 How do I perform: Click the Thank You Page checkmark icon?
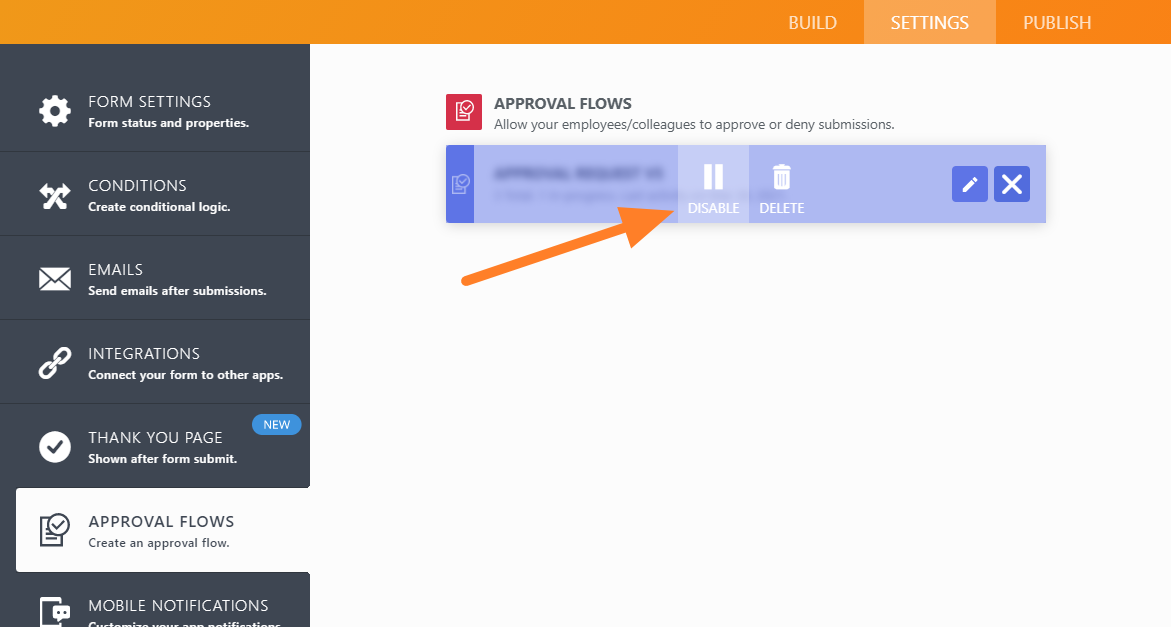(x=55, y=446)
